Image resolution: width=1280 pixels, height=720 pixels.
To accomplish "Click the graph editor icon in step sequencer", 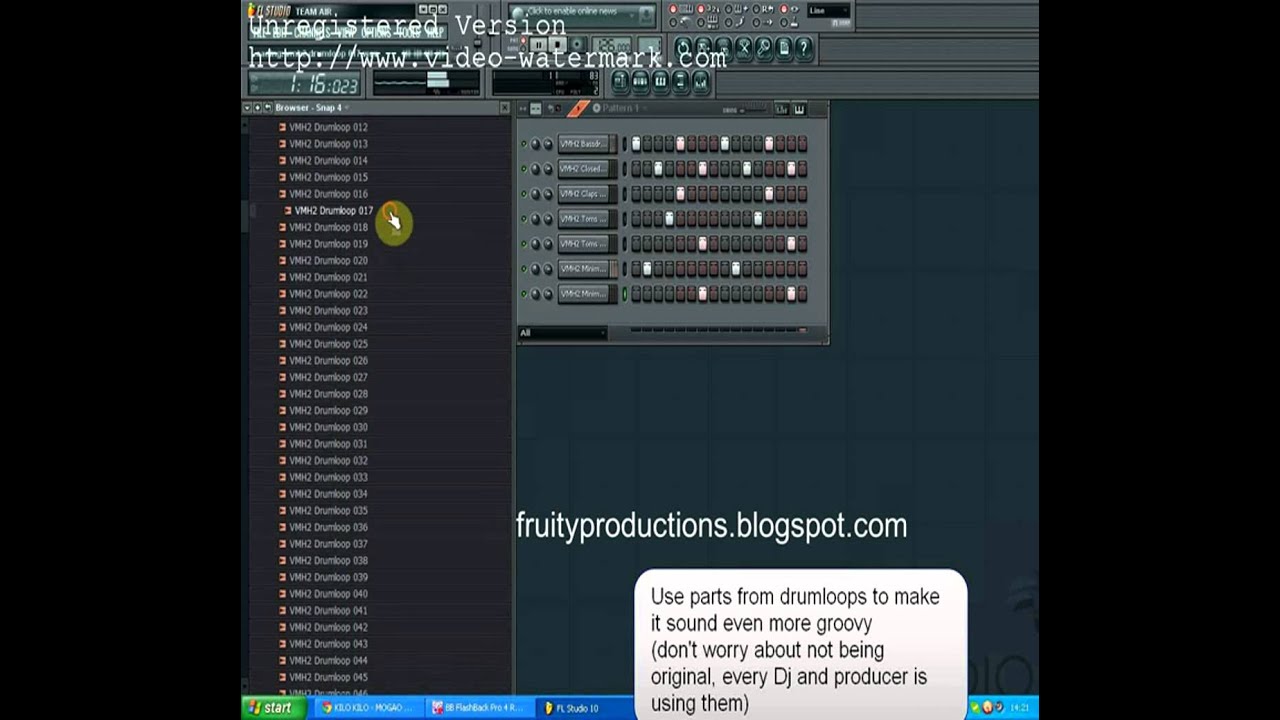I will tap(781, 108).
